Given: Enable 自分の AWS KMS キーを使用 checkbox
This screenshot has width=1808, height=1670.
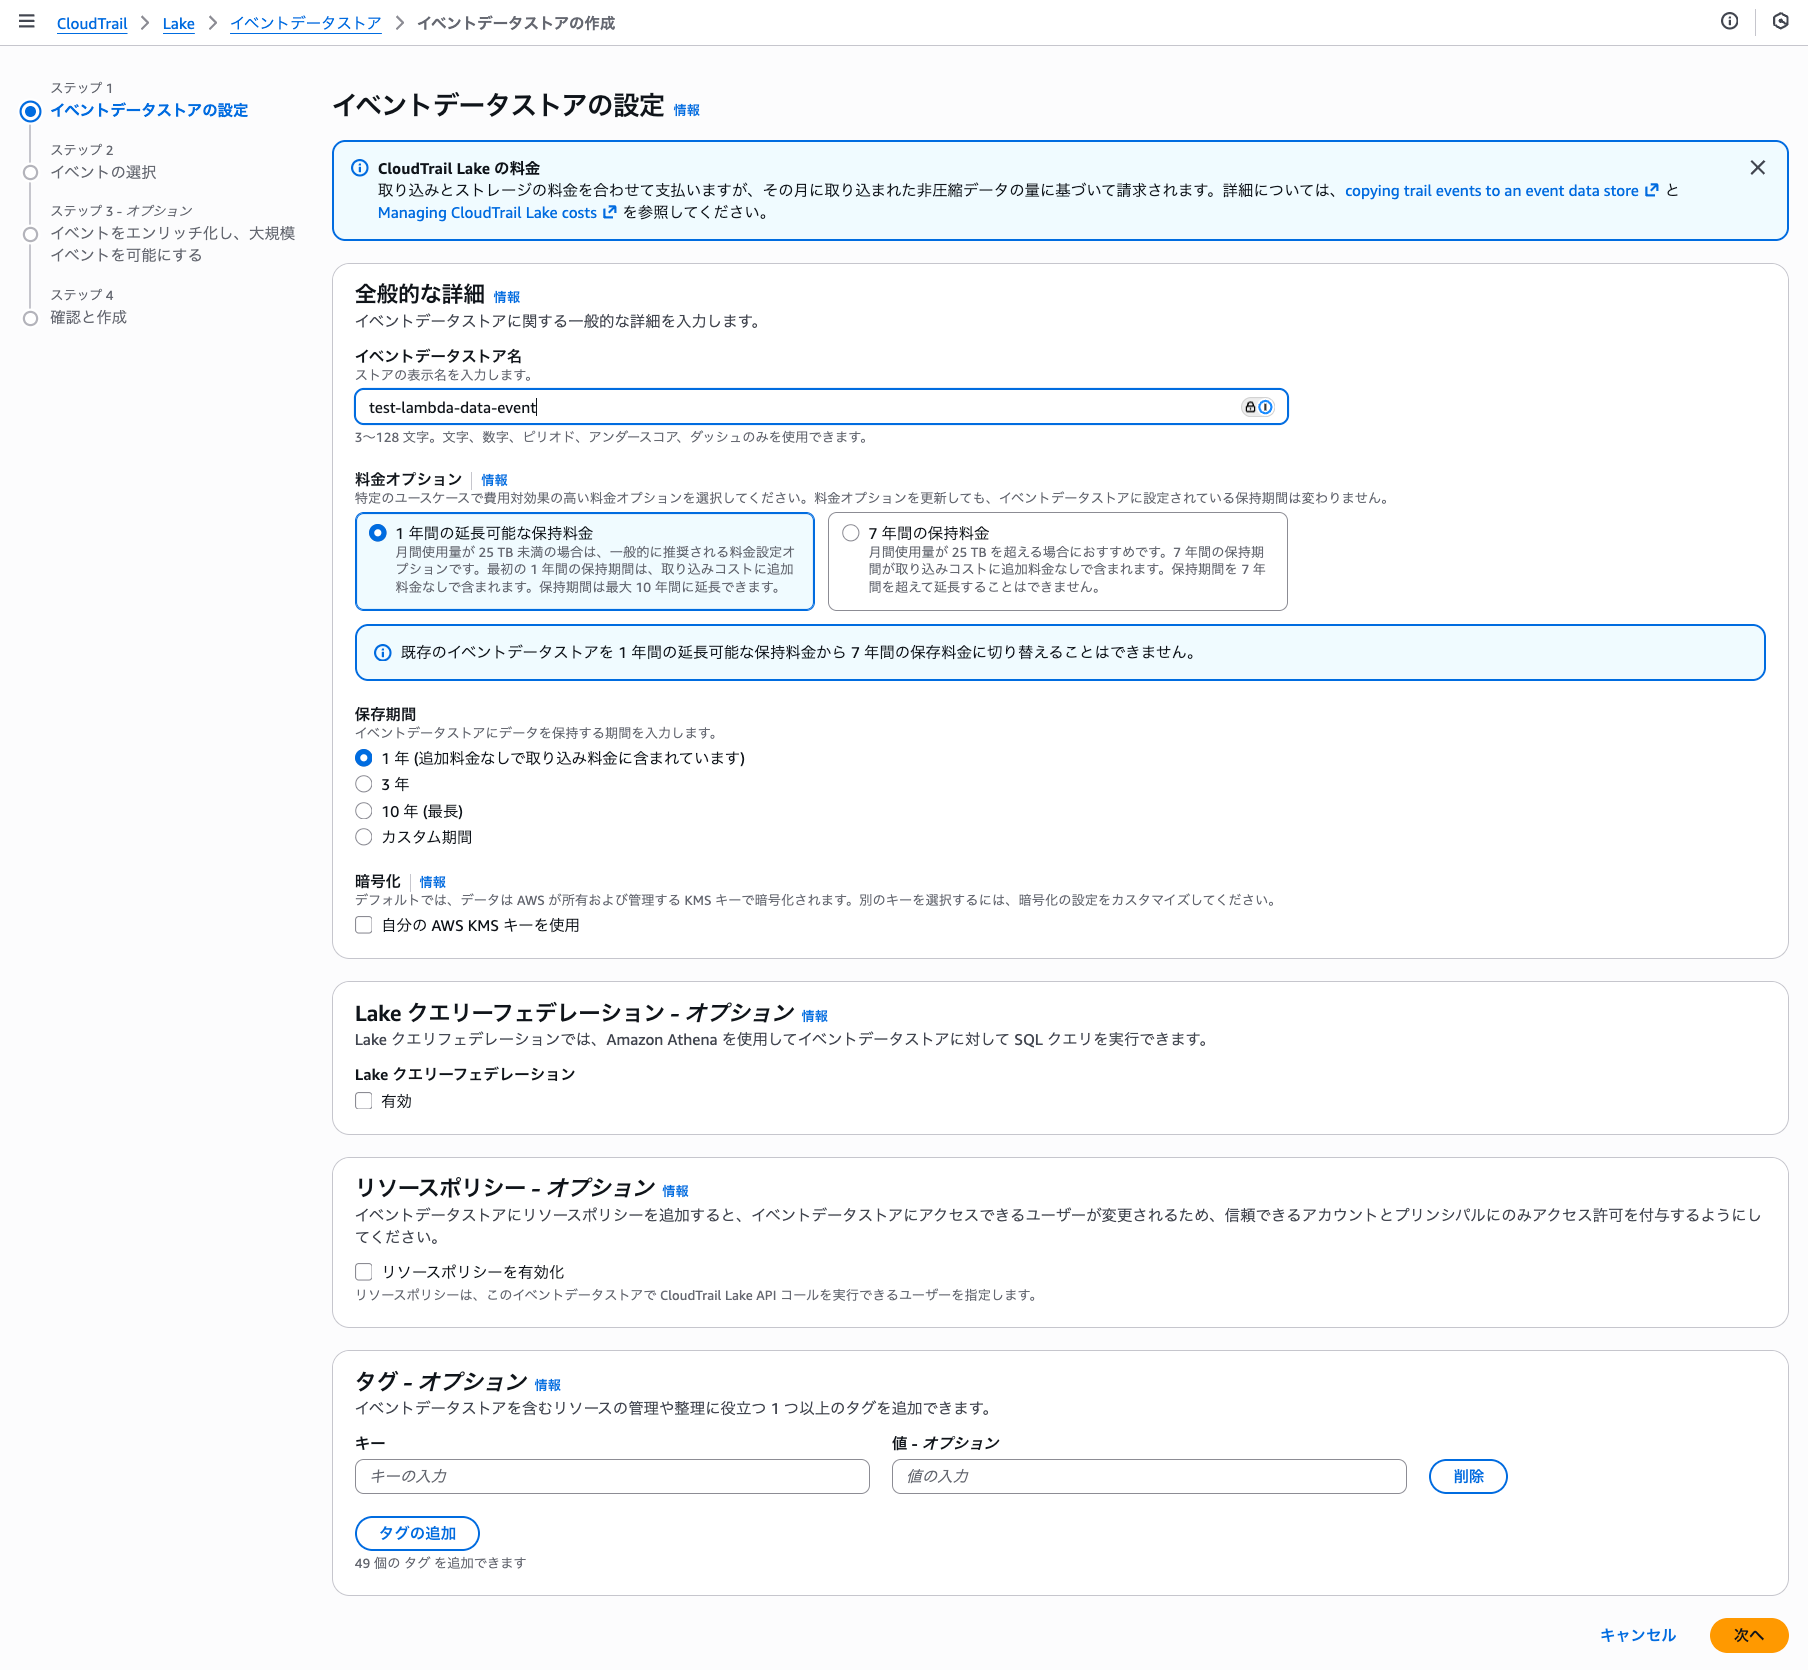Looking at the screenshot, I should [364, 925].
